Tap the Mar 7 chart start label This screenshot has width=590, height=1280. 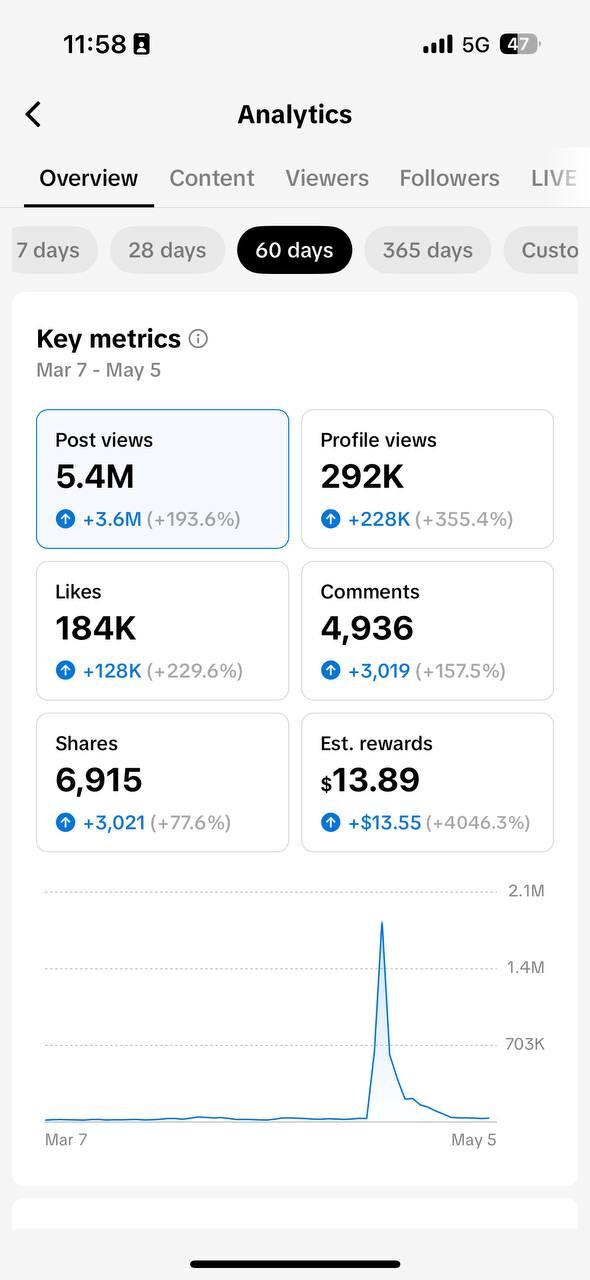click(x=66, y=1140)
